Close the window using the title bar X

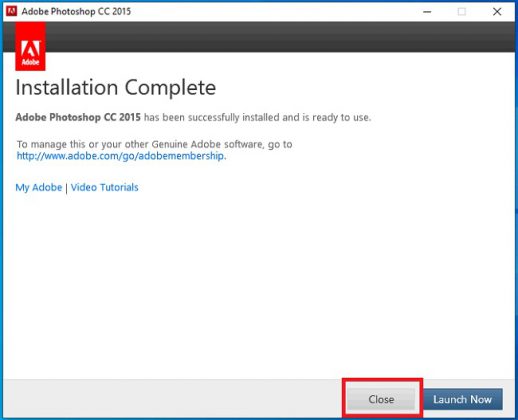click(x=497, y=12)
